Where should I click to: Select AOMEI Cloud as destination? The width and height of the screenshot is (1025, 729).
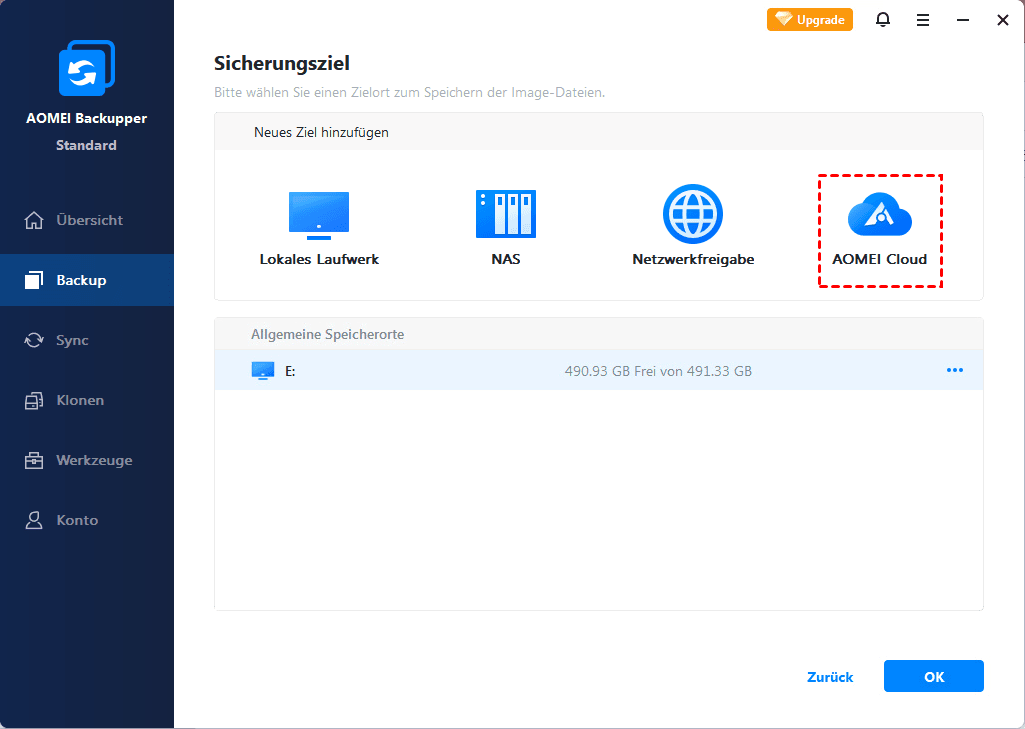(879, 230)
